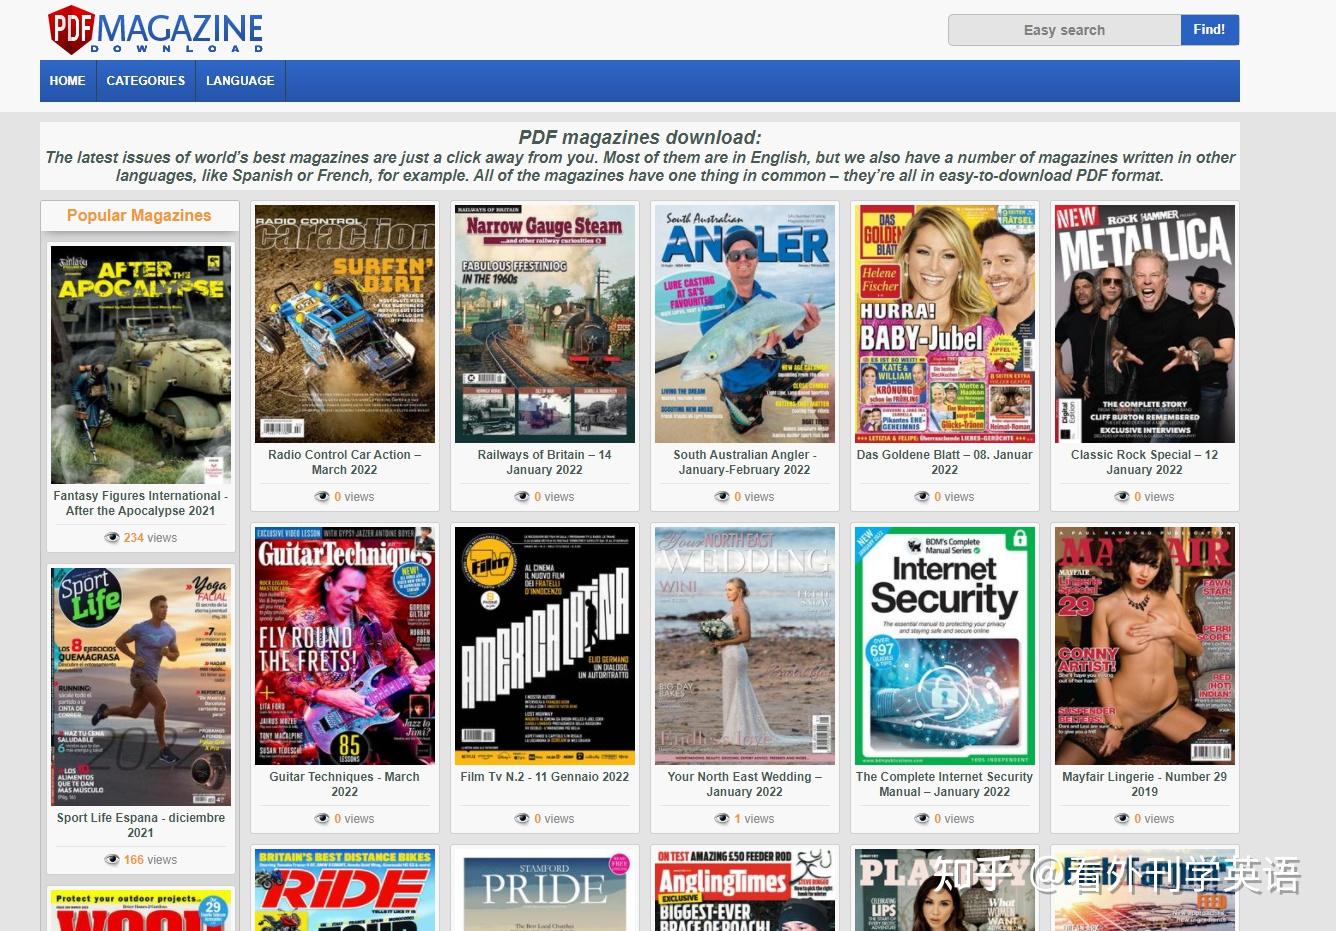Open the CATEGORIES menu

pos(146,81)
